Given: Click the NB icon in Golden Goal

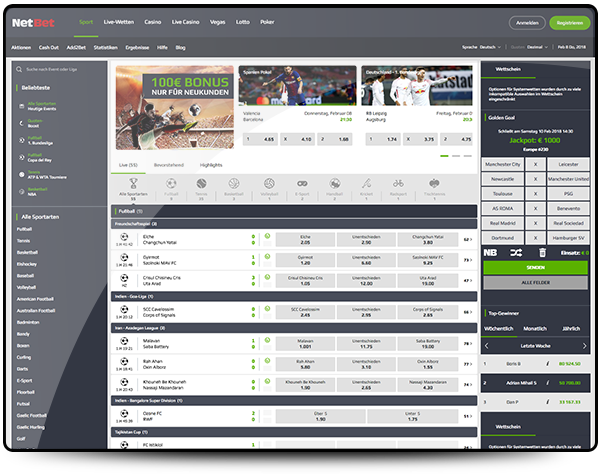Looking at the screenshot, I should tap(490, 253).
